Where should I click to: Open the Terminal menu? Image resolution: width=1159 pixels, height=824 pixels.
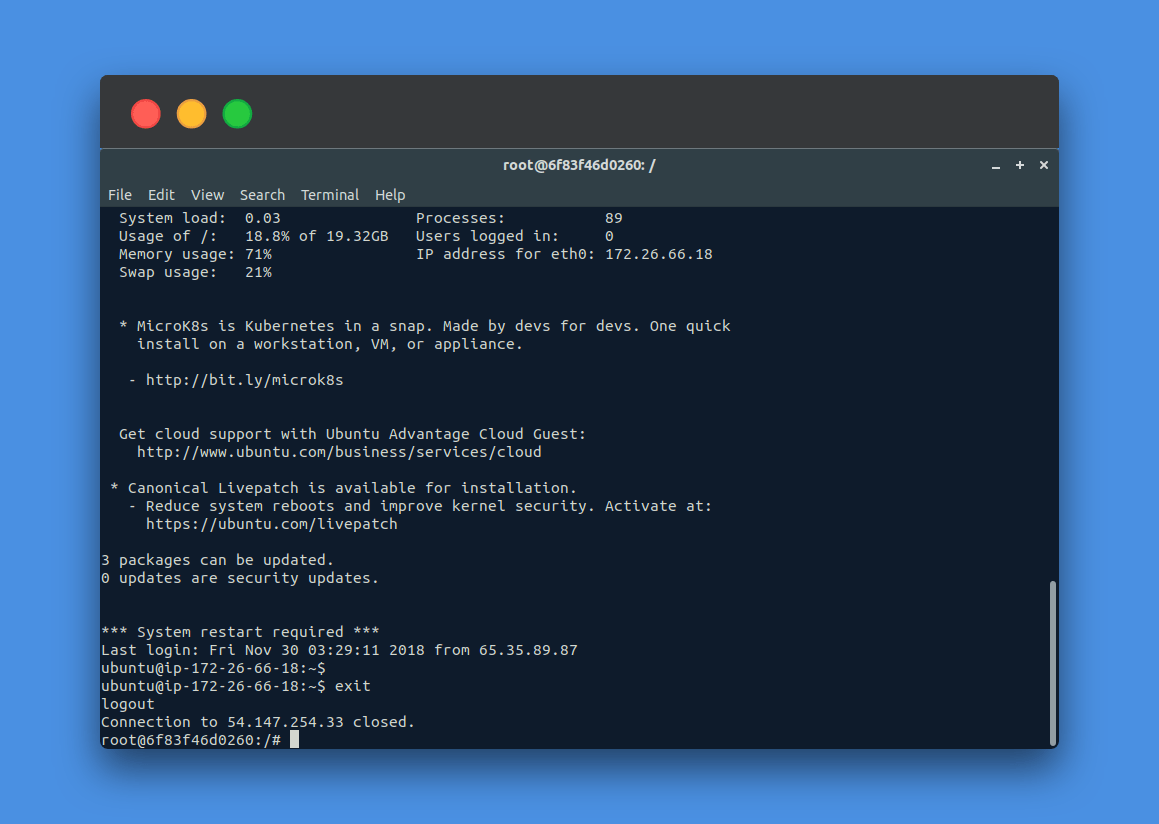click(330, 195)
